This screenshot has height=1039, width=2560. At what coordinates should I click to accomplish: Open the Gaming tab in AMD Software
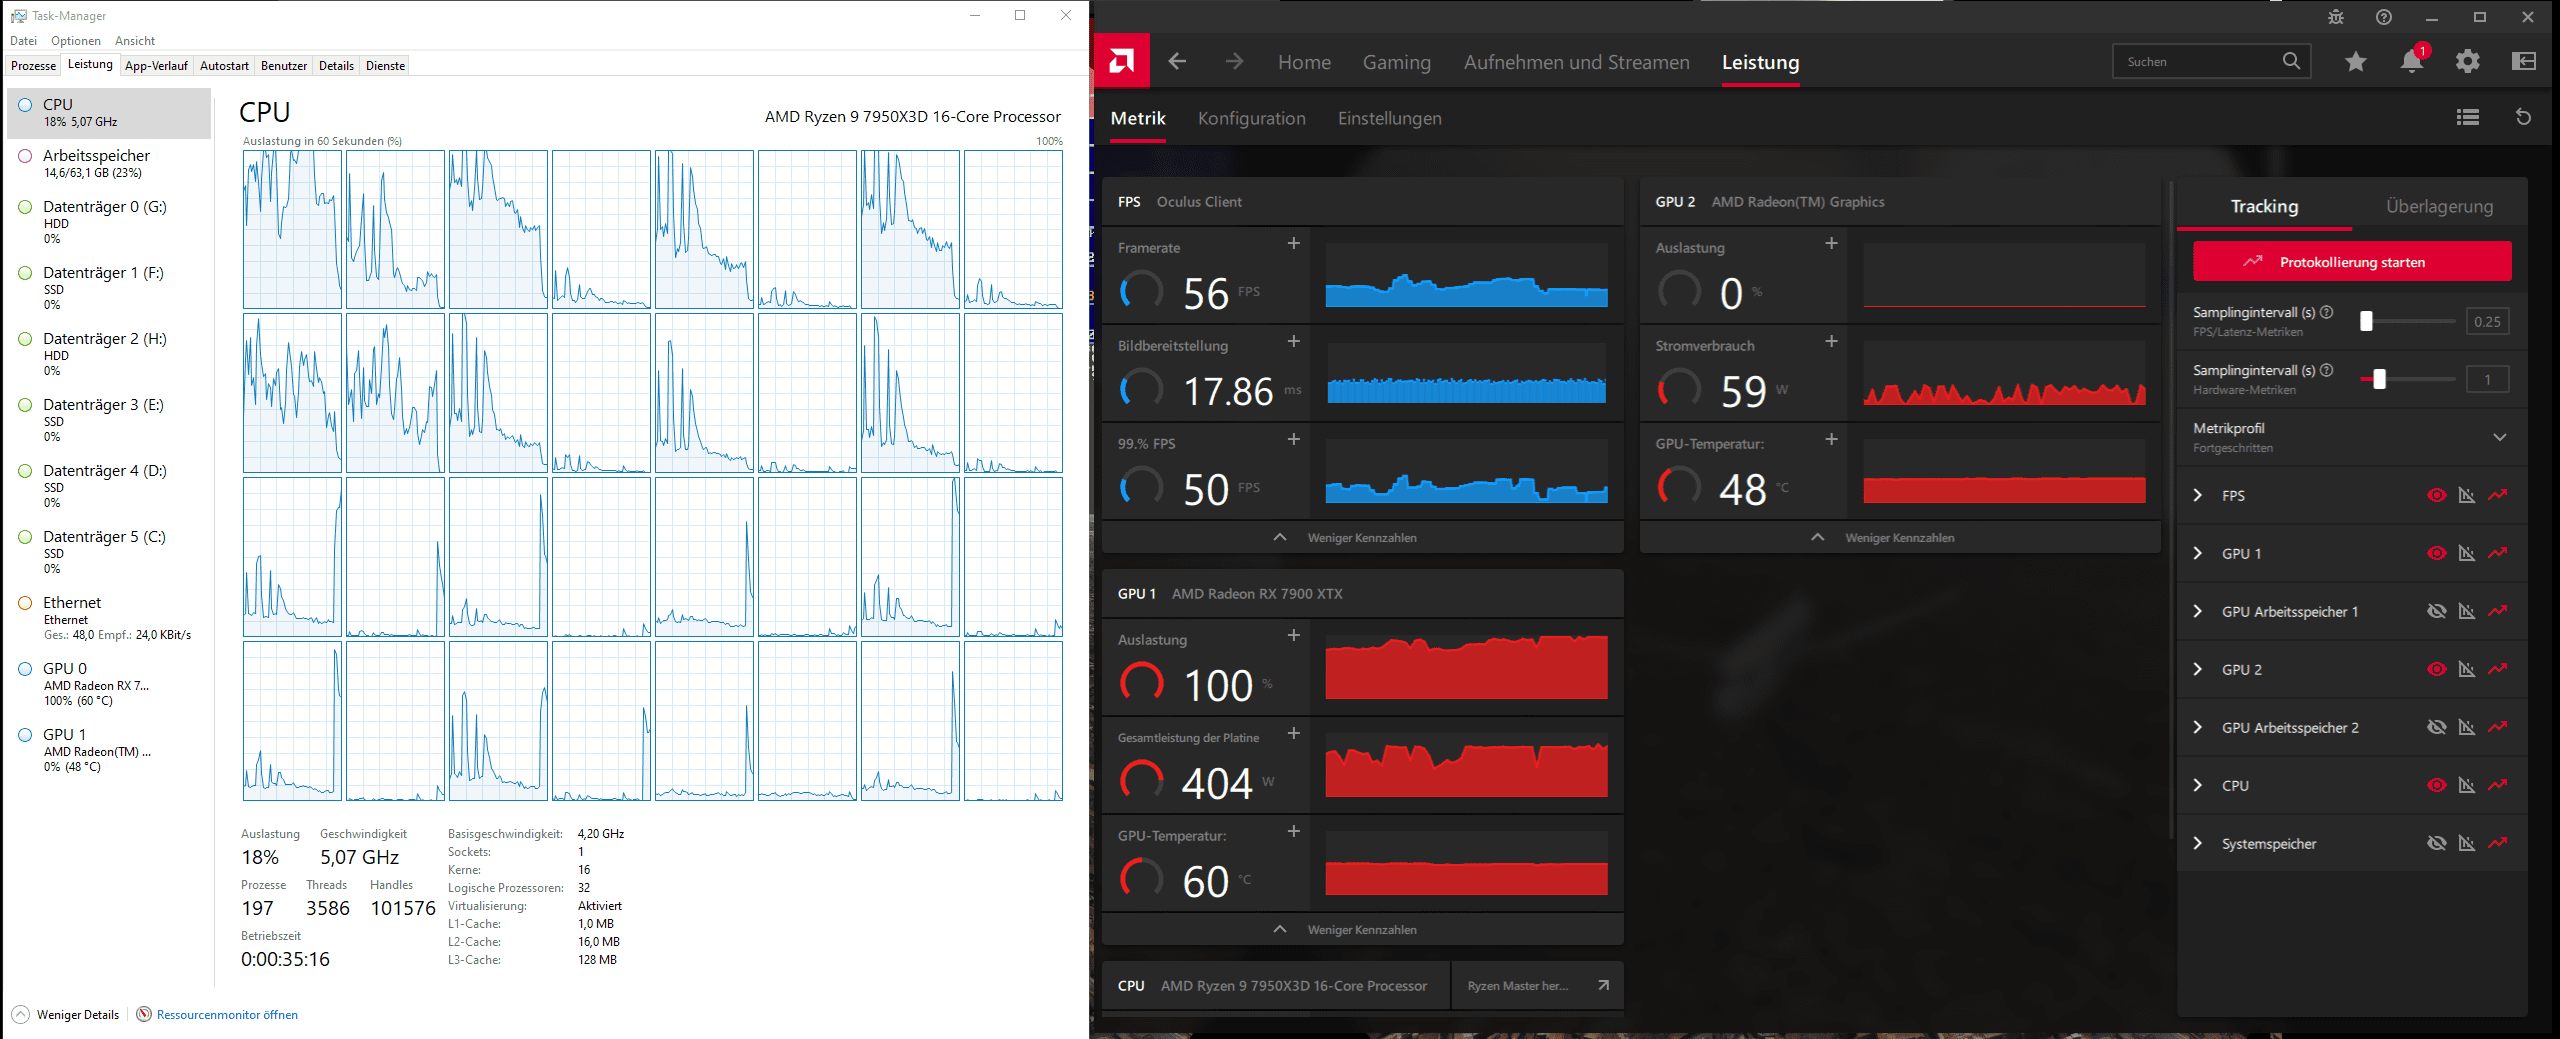[1397, 62]
